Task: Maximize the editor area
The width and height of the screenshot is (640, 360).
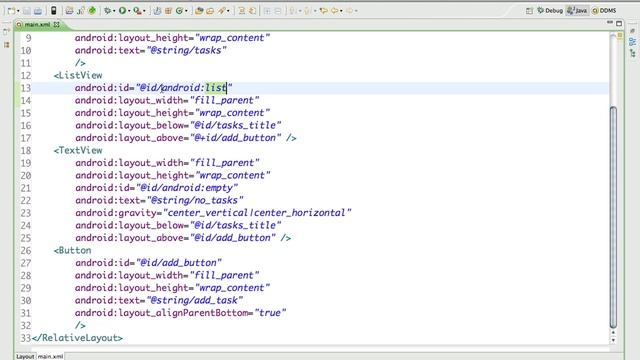Action: pos(619,24)
